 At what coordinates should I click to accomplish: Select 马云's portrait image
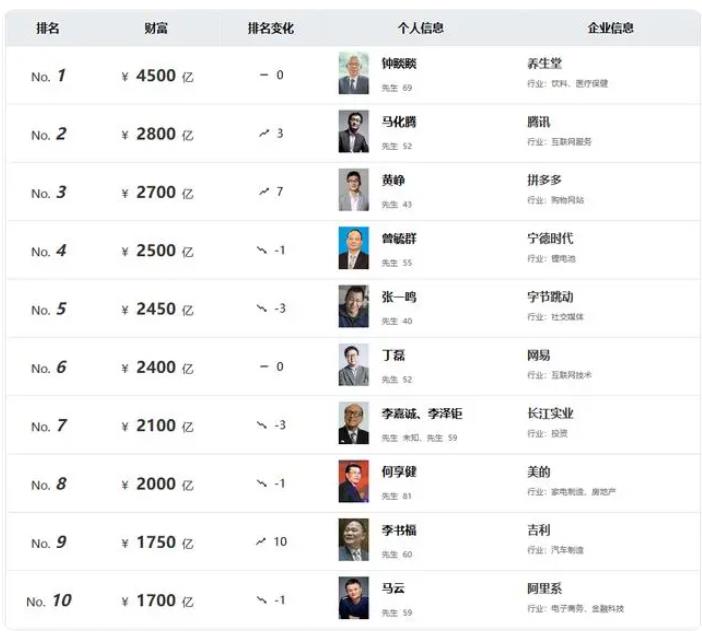[354, 598]
